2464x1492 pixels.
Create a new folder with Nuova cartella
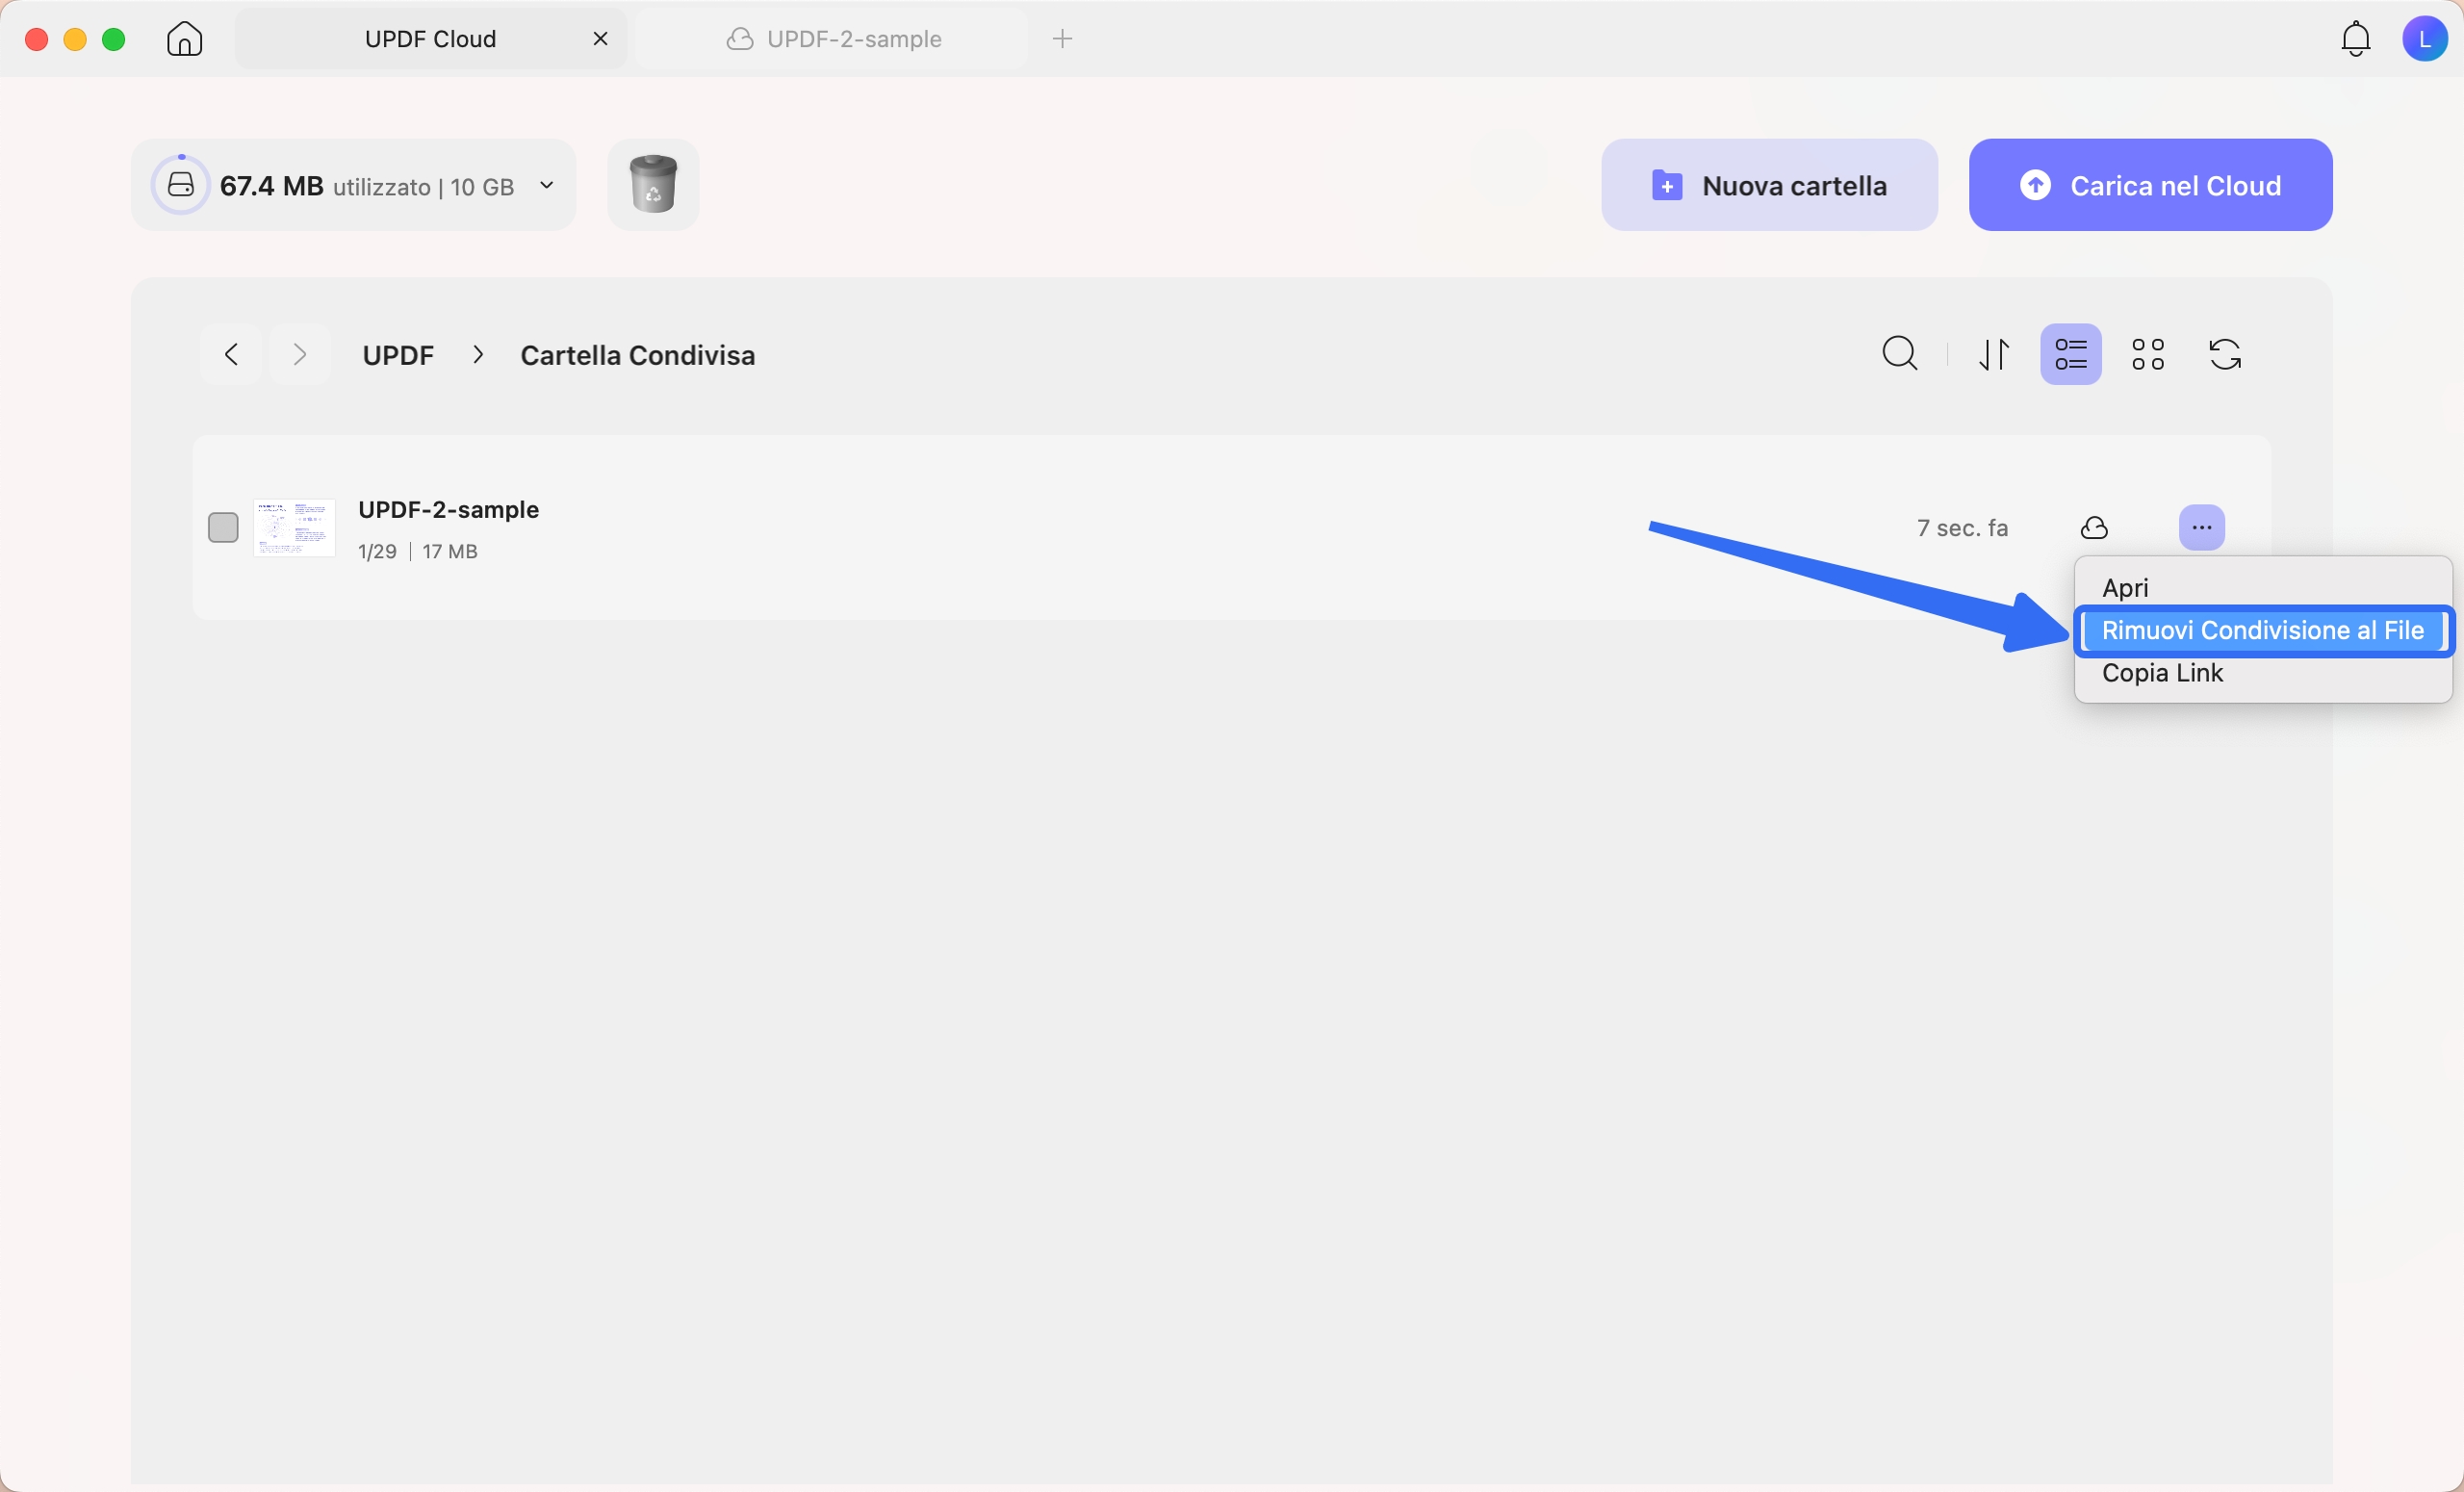1769,185
